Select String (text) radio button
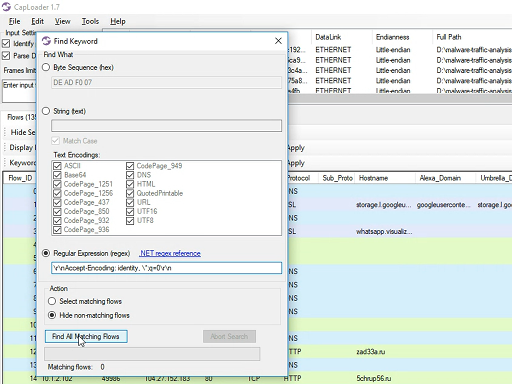This screenshot has width=512, height=384. pyautogui.click(x=46, y=111)
